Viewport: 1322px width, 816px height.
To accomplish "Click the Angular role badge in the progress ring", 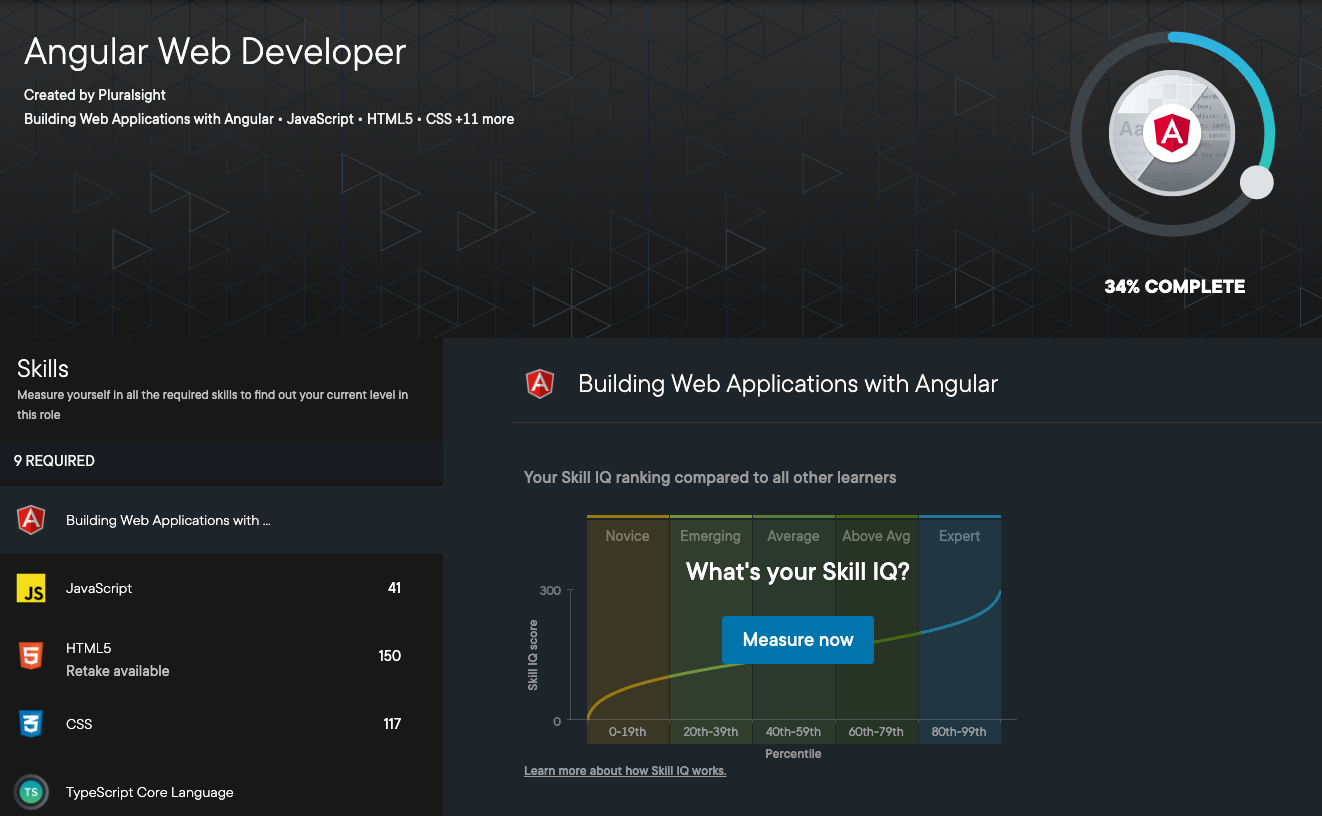I will tap(1172, 133).
